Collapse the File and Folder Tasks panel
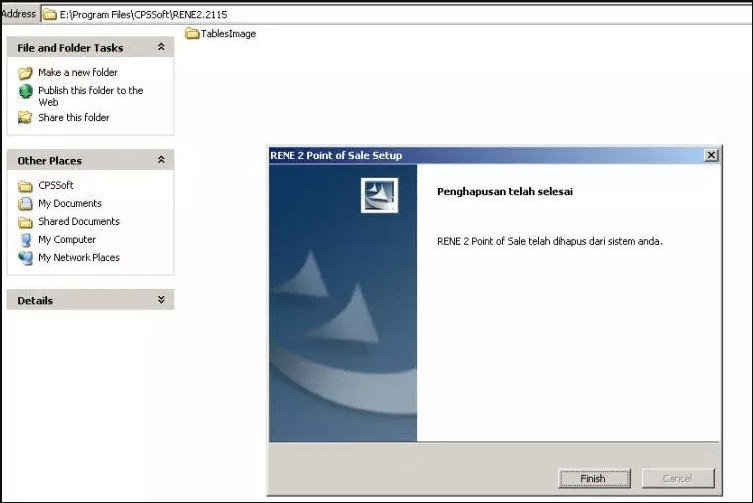Screen dimensions: 753x503 point(161,47)
